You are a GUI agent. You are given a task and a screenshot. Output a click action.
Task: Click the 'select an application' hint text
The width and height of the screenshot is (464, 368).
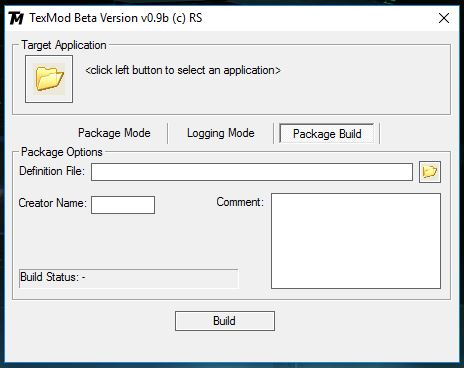[x=183, y=70]
